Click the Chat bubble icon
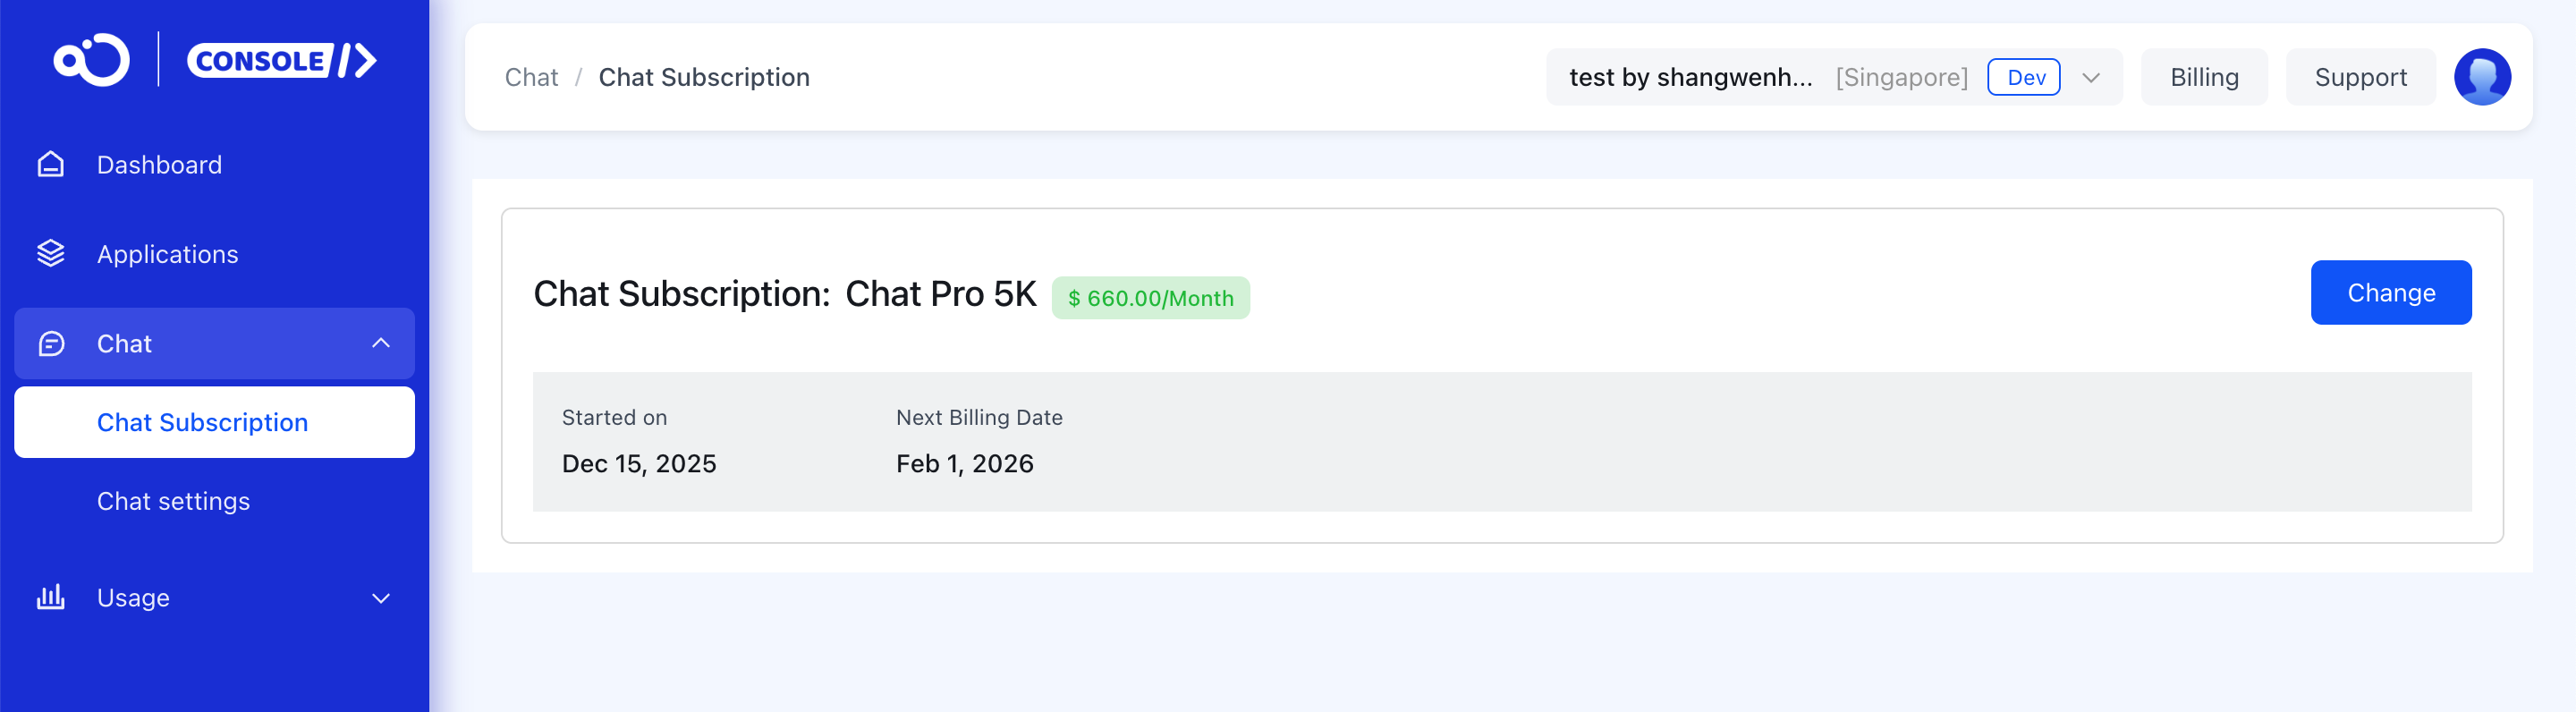This screenshot has height=712, width=2576. (x=51, y=344)
